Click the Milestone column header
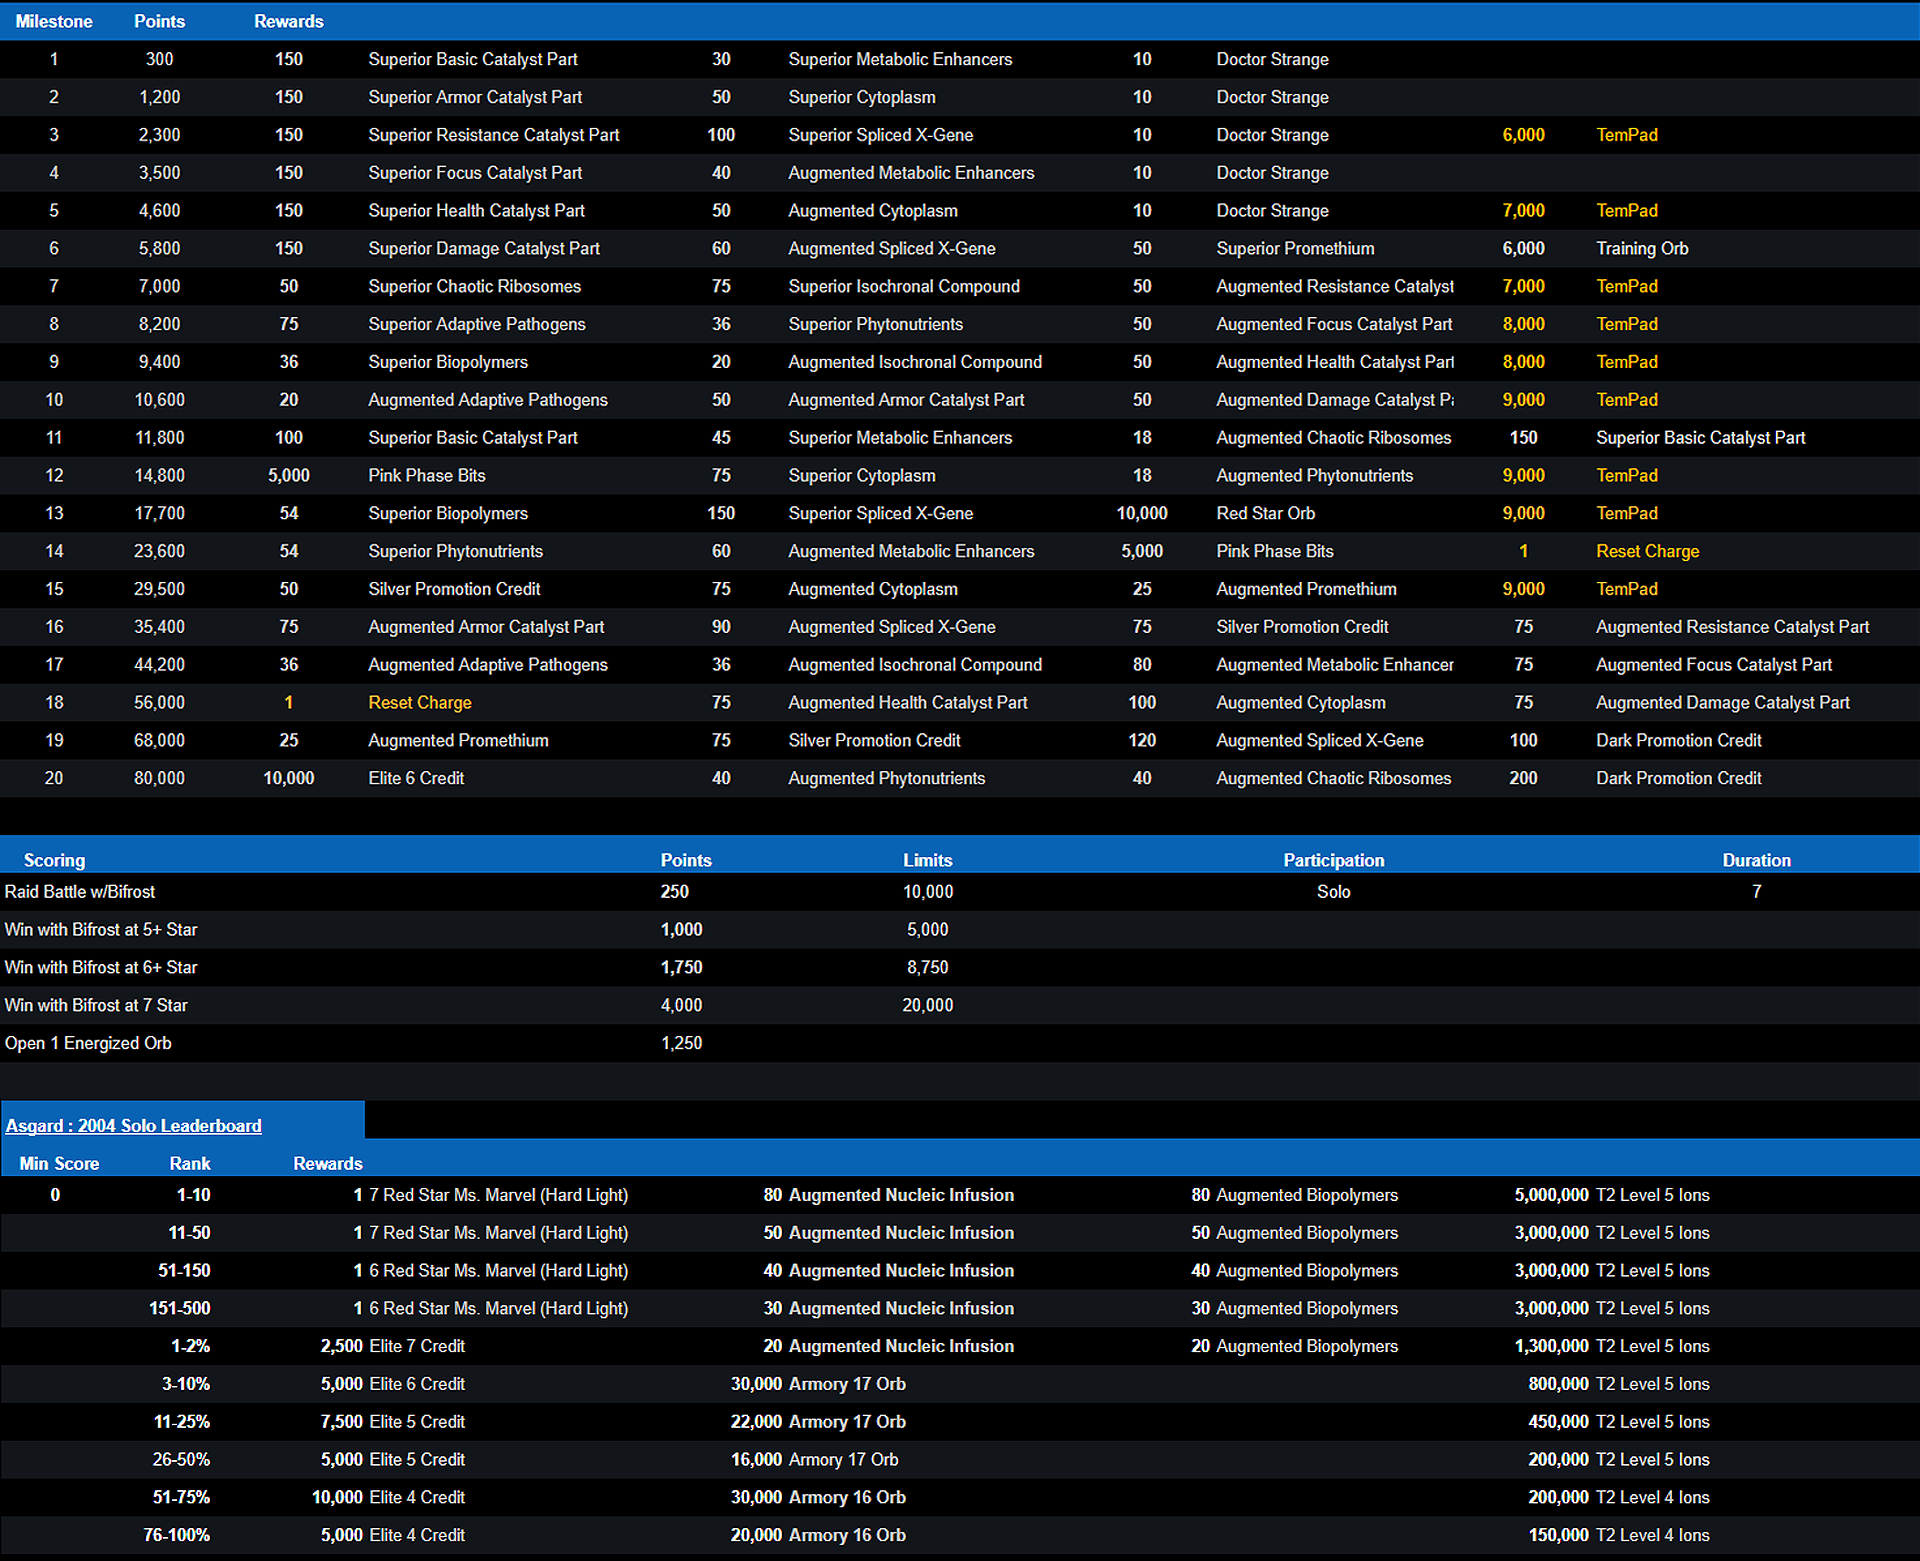The width and height of the screenshot is (1920, 1561). [x=54, y=21]
